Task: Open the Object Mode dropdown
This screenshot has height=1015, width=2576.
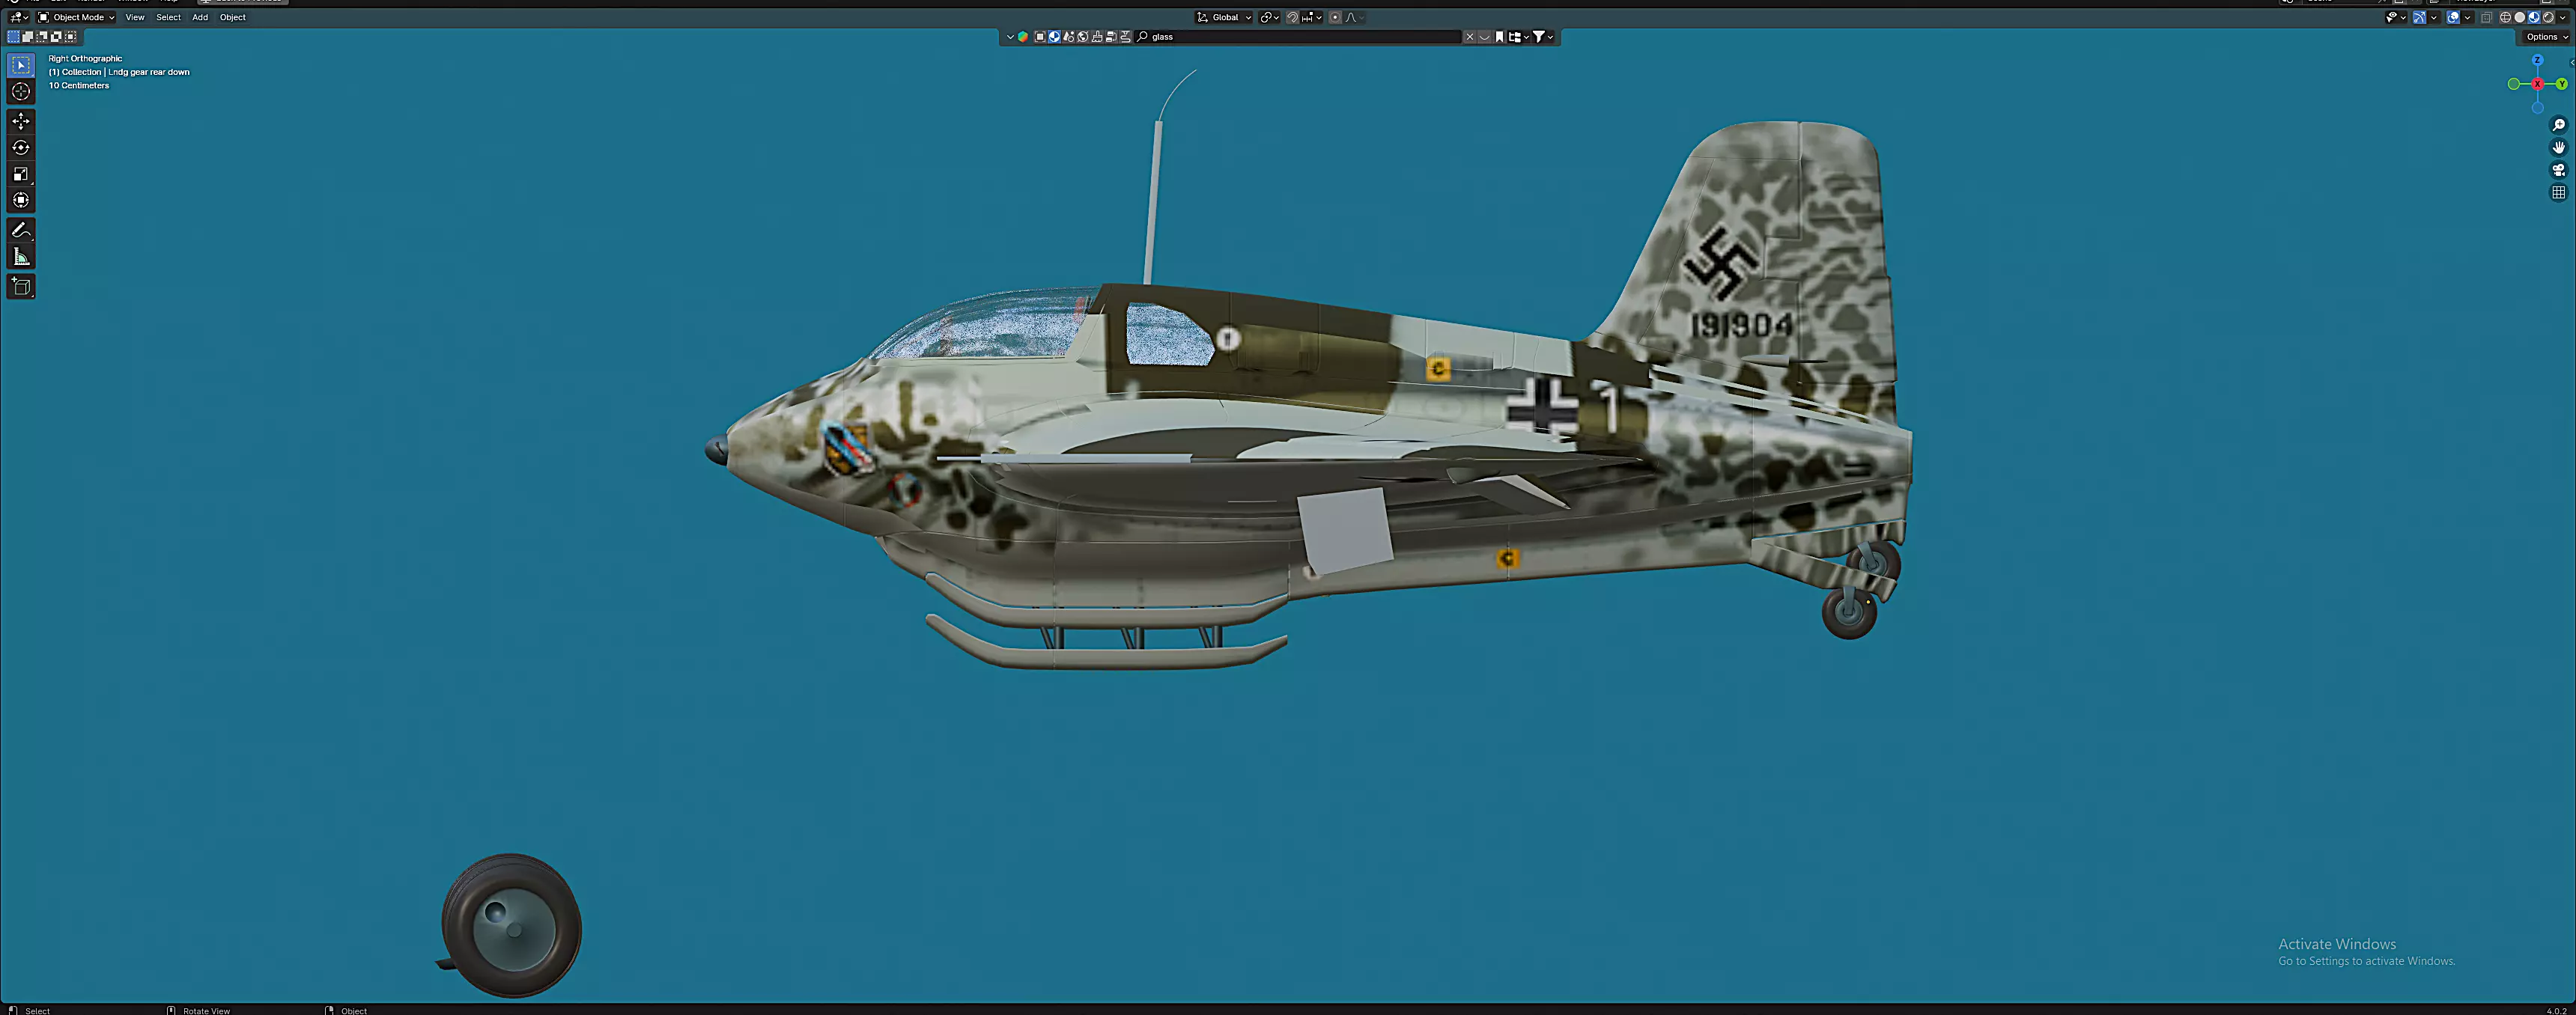Action: [x=77, y=17]
